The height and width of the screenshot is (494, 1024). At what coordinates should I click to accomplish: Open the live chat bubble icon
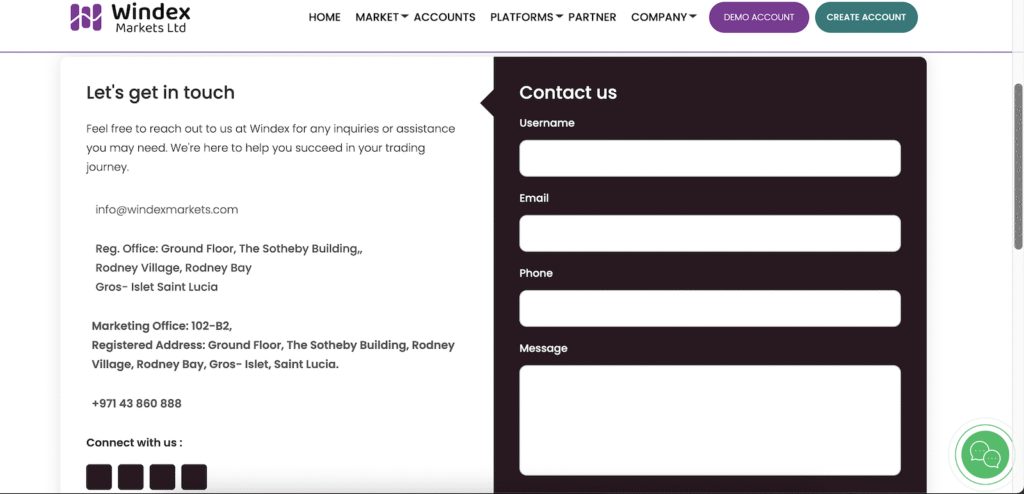coord(985,454)
